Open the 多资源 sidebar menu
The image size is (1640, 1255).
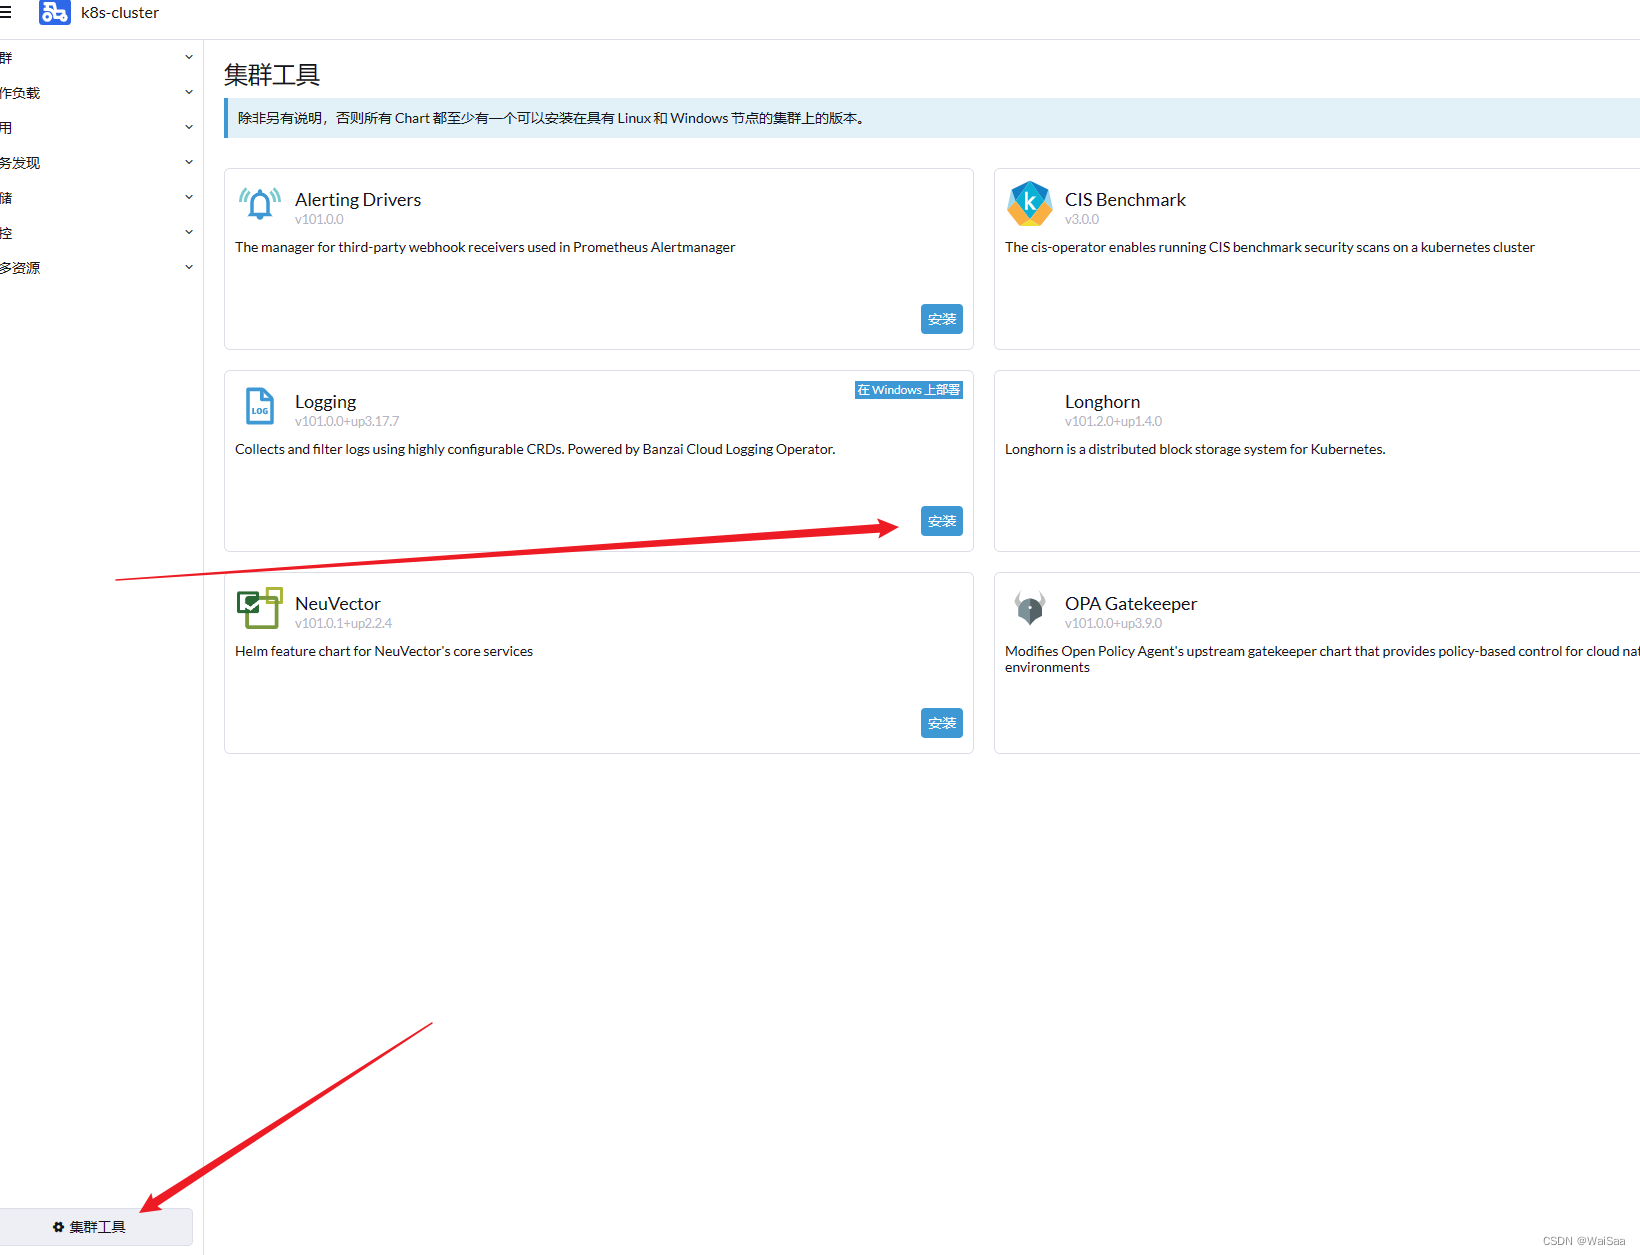point(100,268)
